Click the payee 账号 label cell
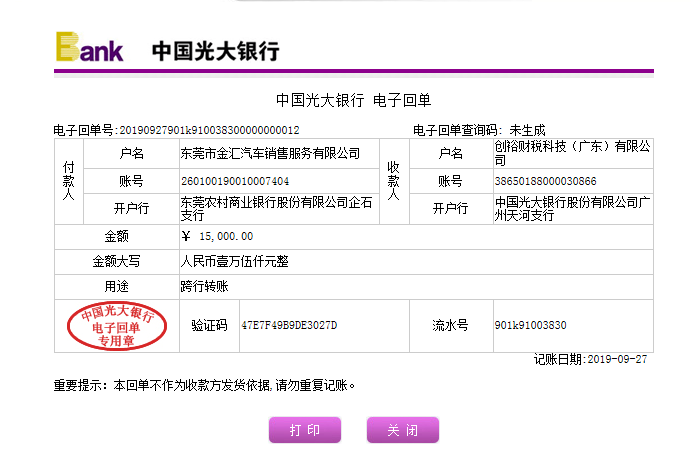The height and width of the screenshot is (460, 691). pos(451,181)
